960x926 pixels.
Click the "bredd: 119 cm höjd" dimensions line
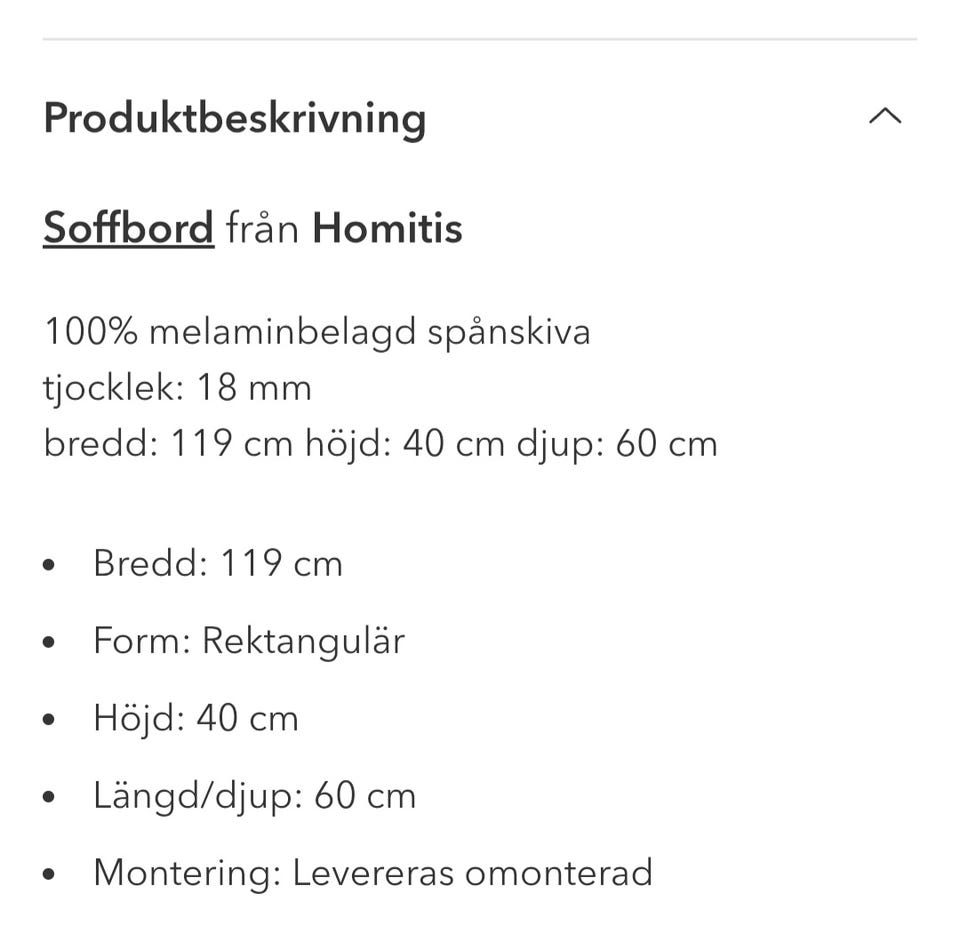tap(380, 443)
